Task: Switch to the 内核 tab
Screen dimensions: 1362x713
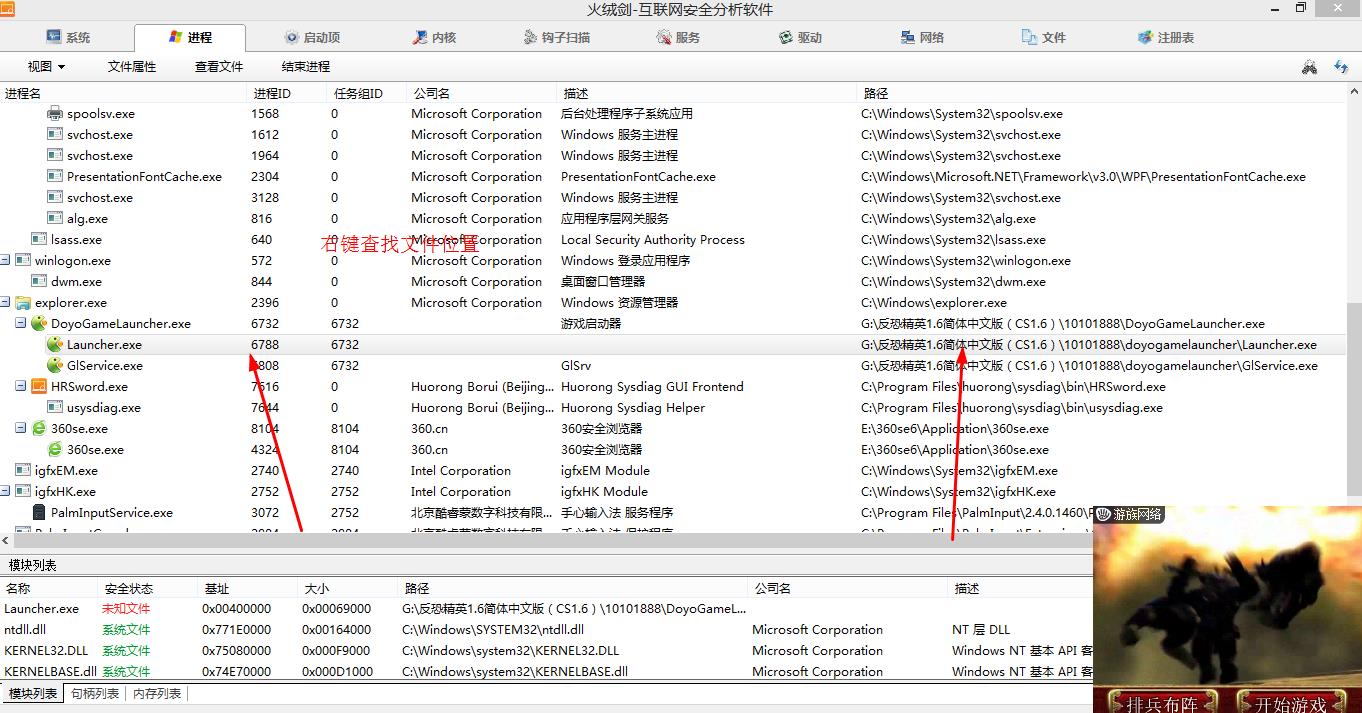Action: pos(434,38)
